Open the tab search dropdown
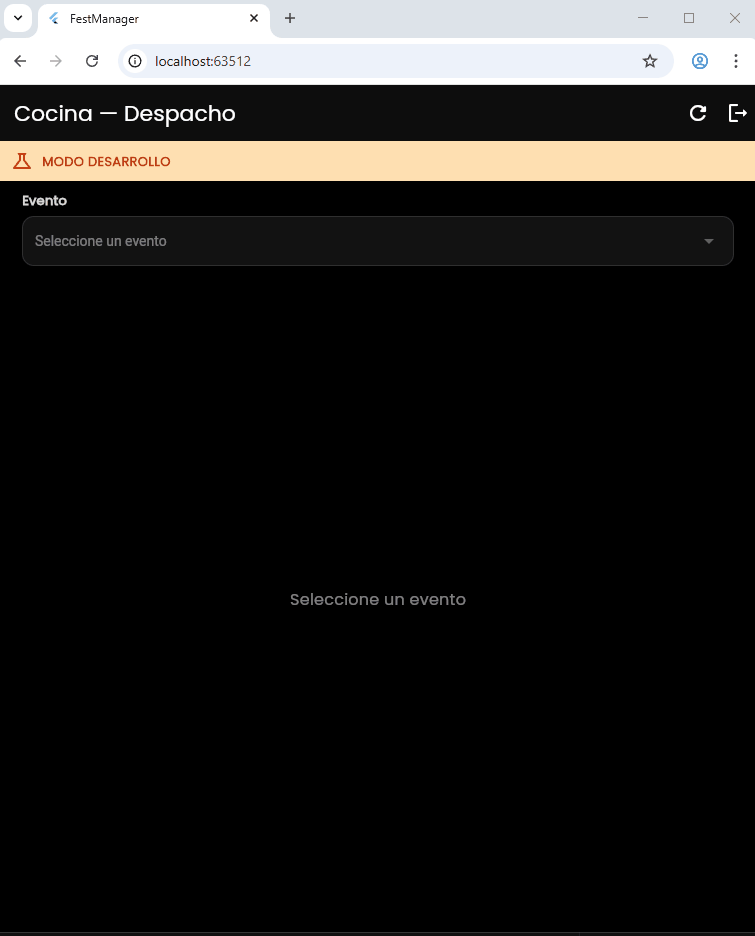Screen dimensions: 755x936 pos(18,19)
